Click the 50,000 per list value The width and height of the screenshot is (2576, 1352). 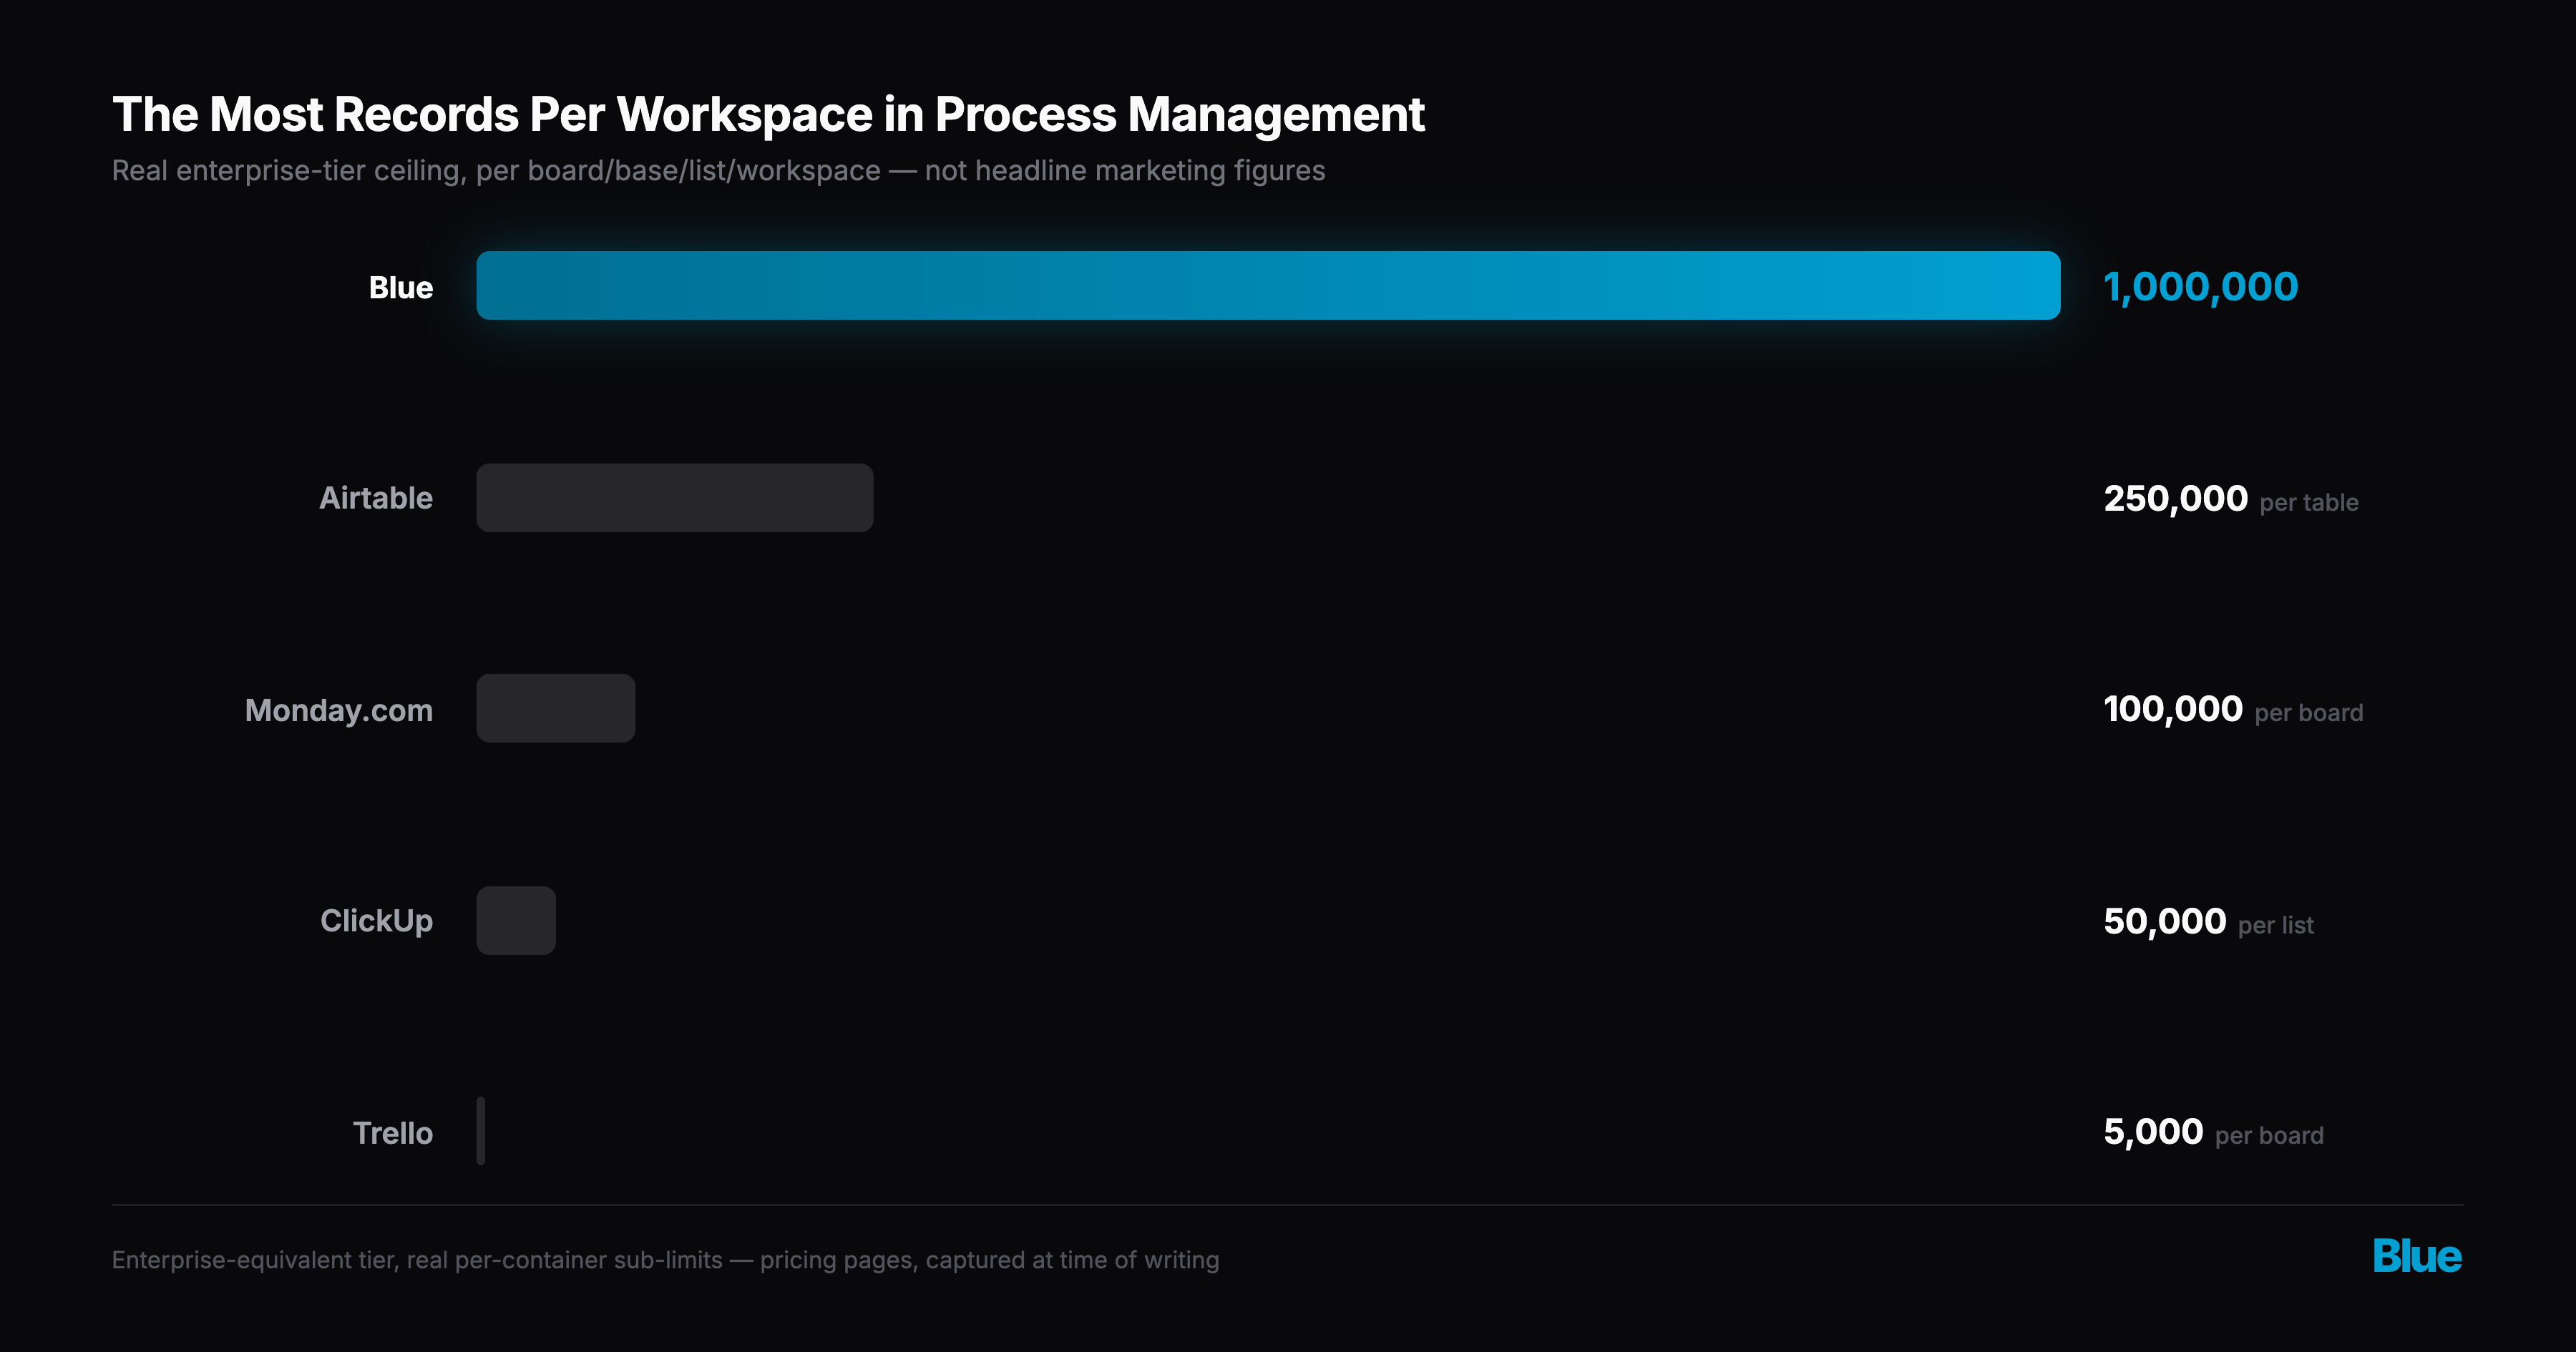point(2208,922)
